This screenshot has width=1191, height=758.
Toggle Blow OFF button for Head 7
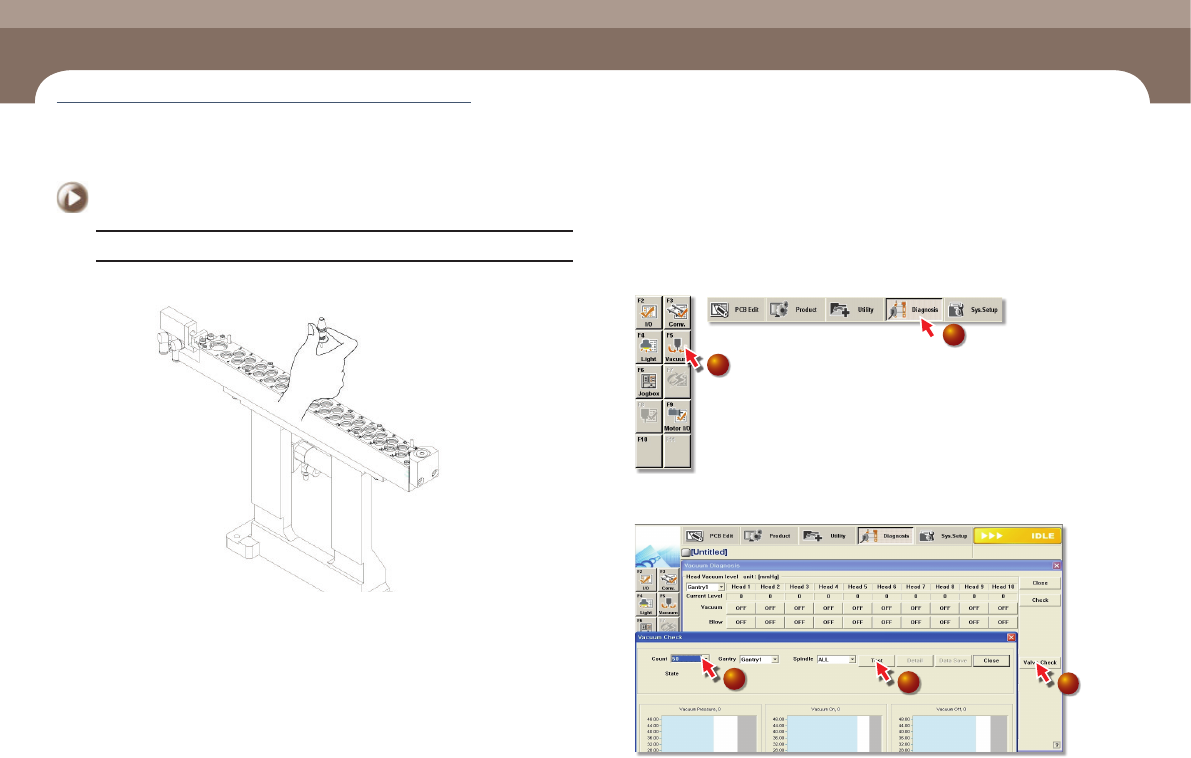pos(916,622)
